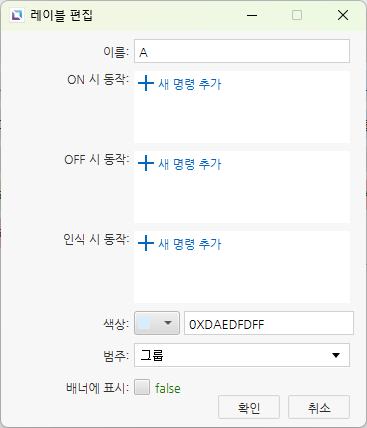The width and height of the screenshot is (367, 428).
Task: Open the 색상 color picker dropdown arrow
Action: pos(168,323)
